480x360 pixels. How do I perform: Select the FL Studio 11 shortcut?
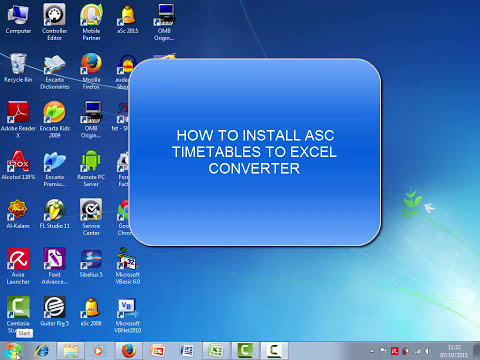coord(54,214)
